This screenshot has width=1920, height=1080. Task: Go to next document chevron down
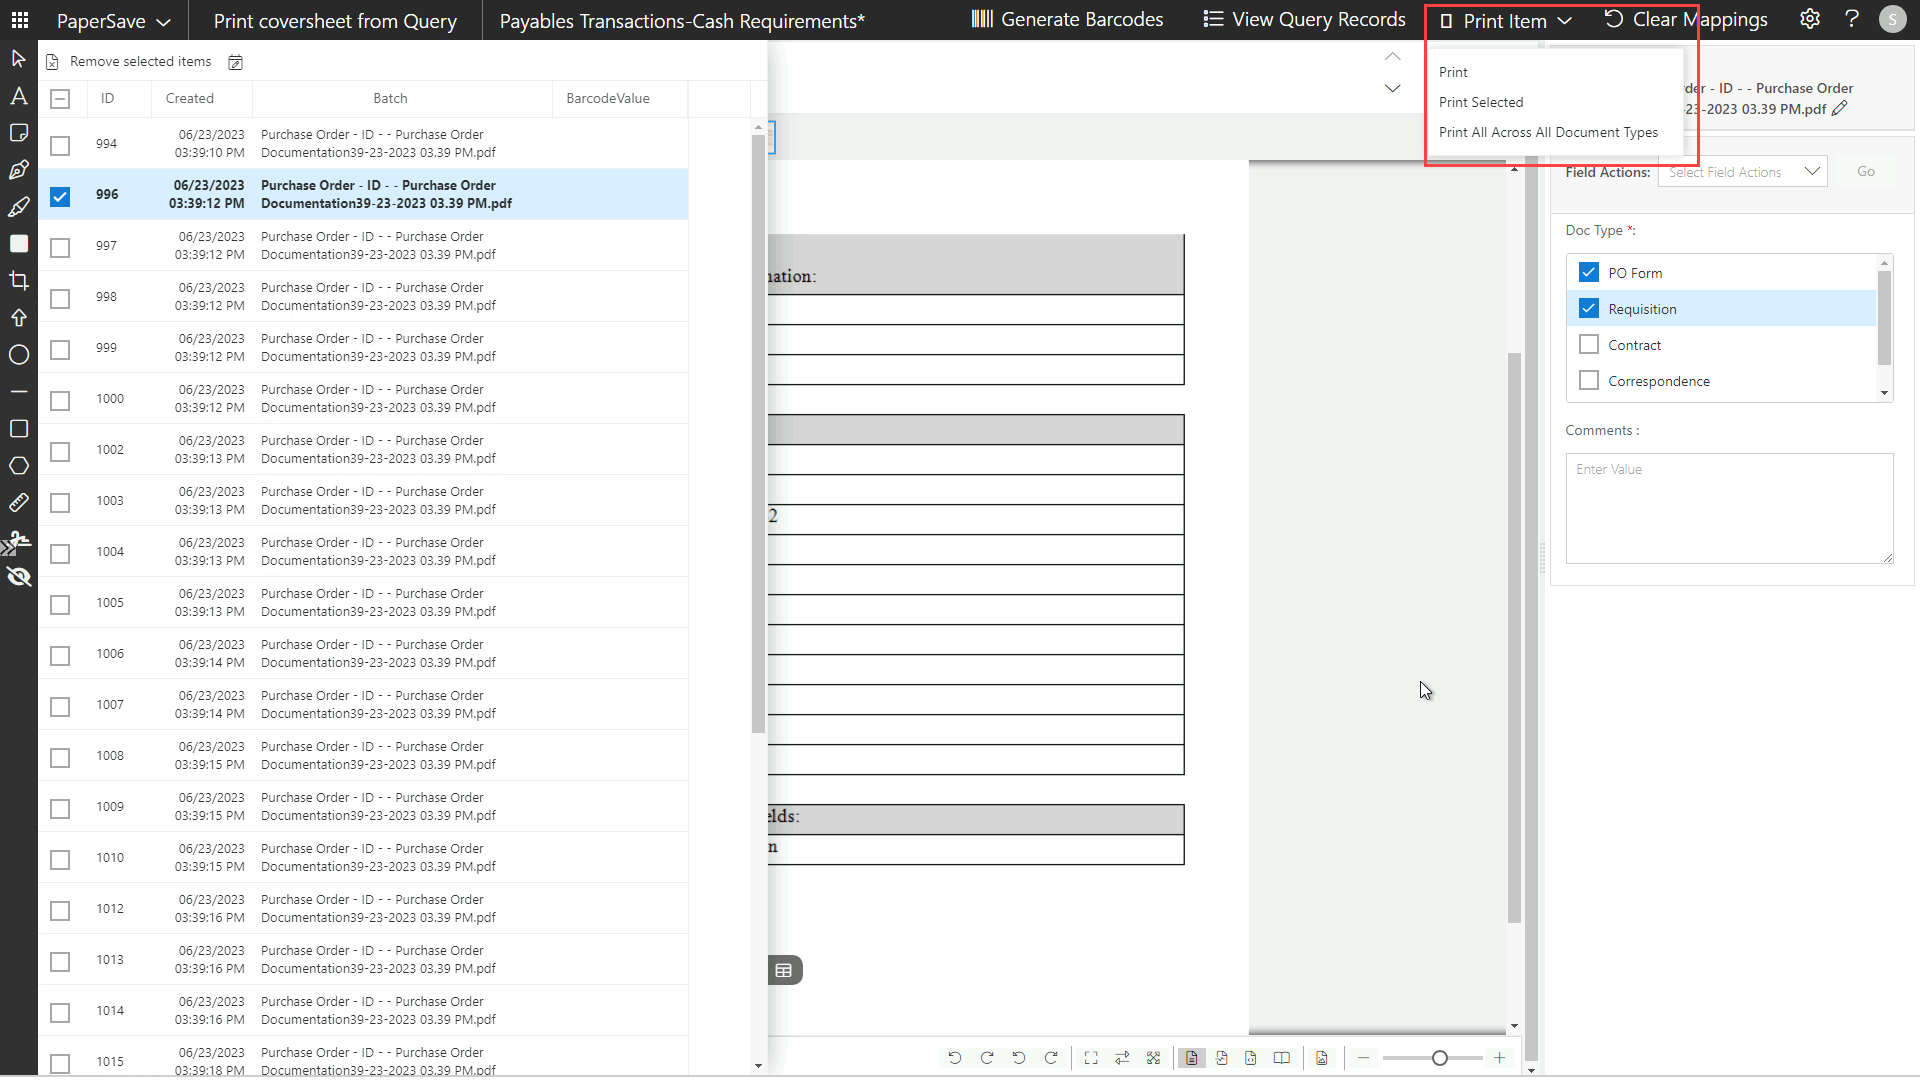click(1392, 88)
